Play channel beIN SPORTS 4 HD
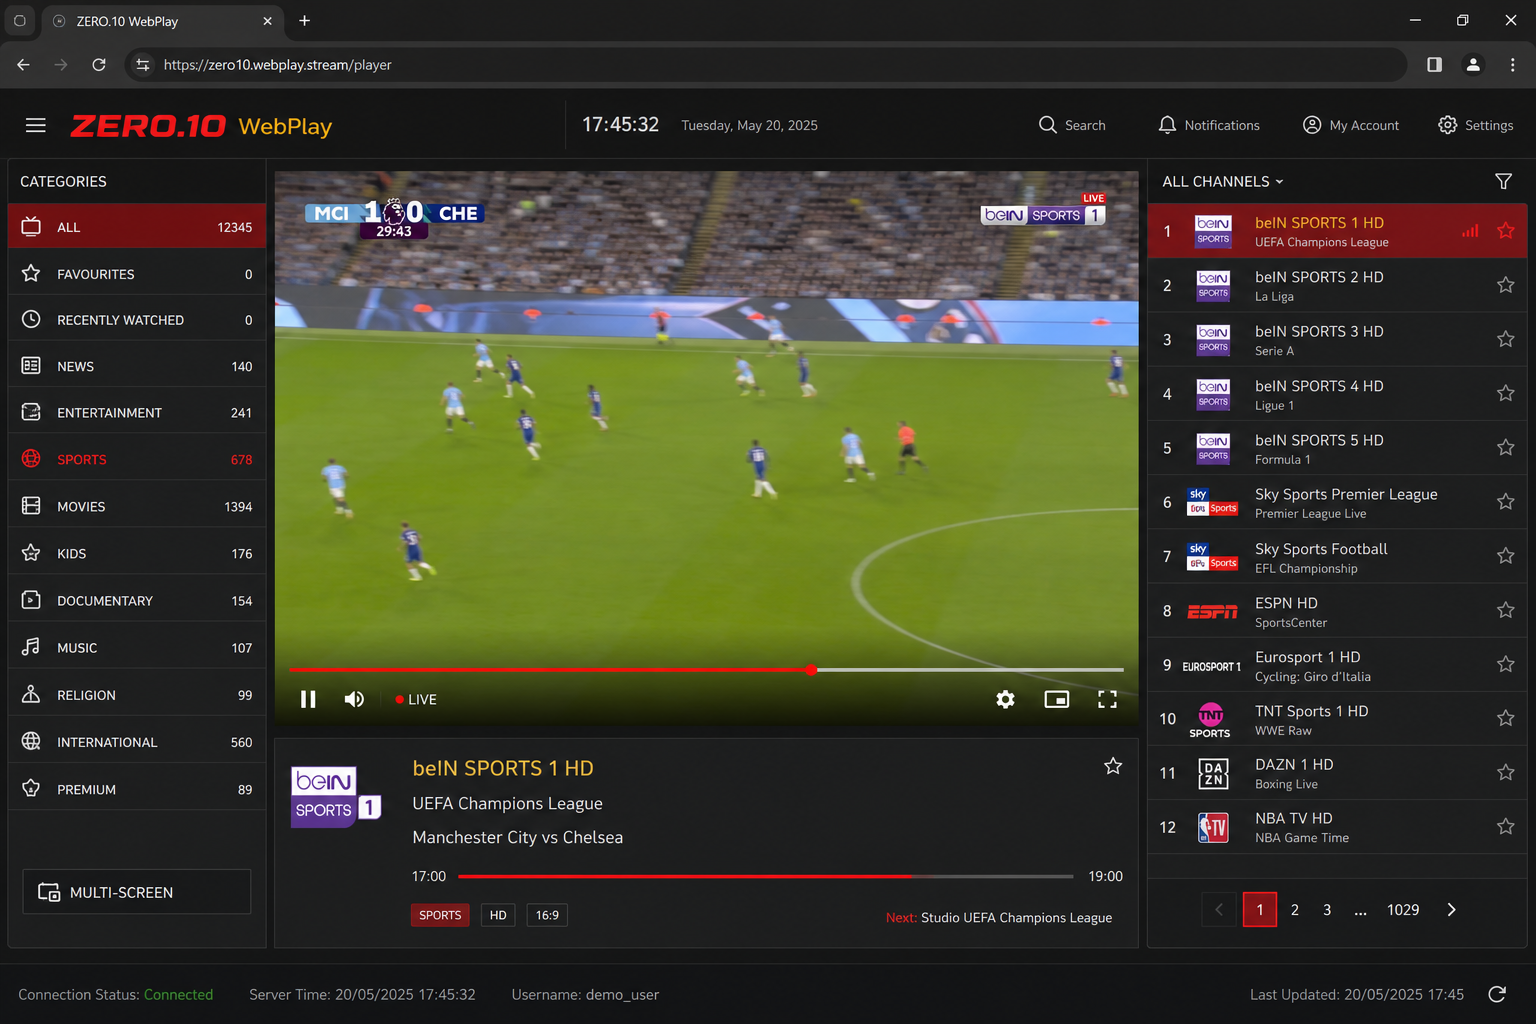The image size is (1536, 1024). [x=1337, y=394]
